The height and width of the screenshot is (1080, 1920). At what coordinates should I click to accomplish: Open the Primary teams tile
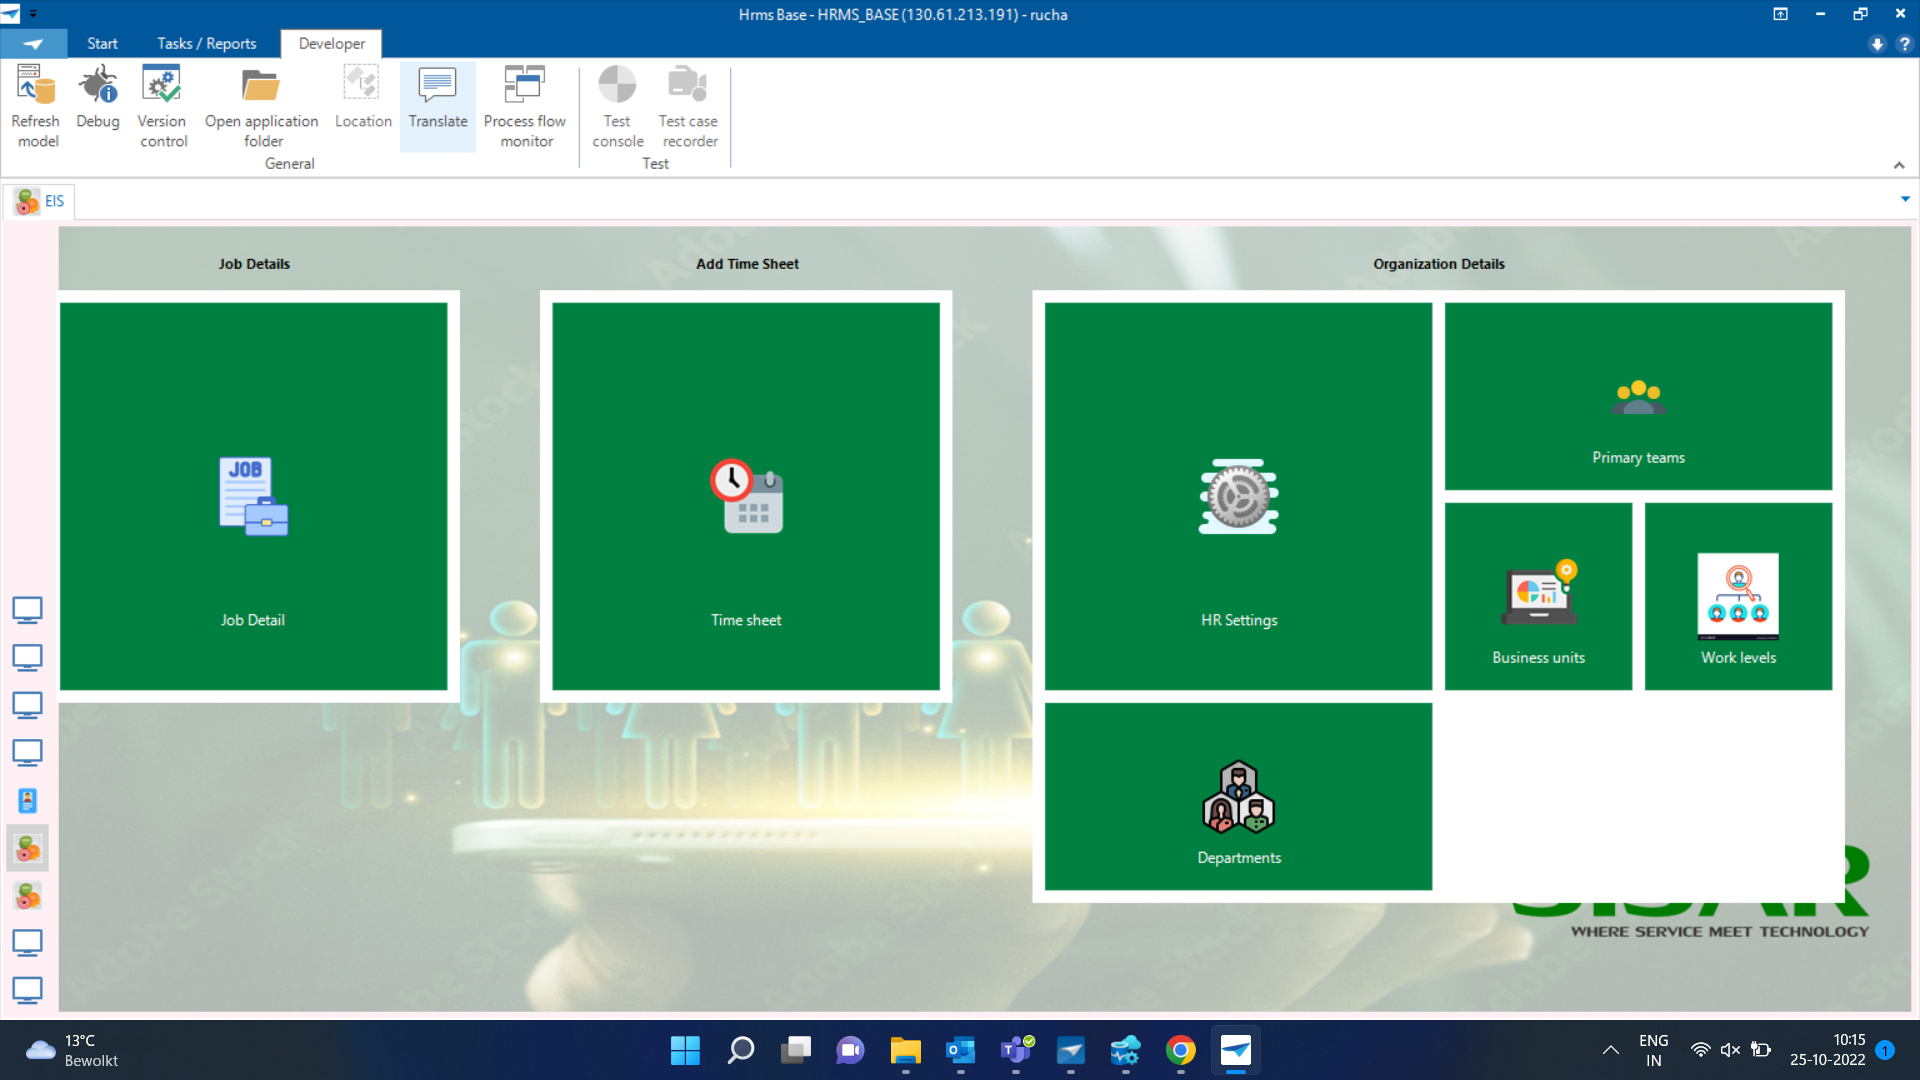pyautogui.click(x=1638, y=397)
